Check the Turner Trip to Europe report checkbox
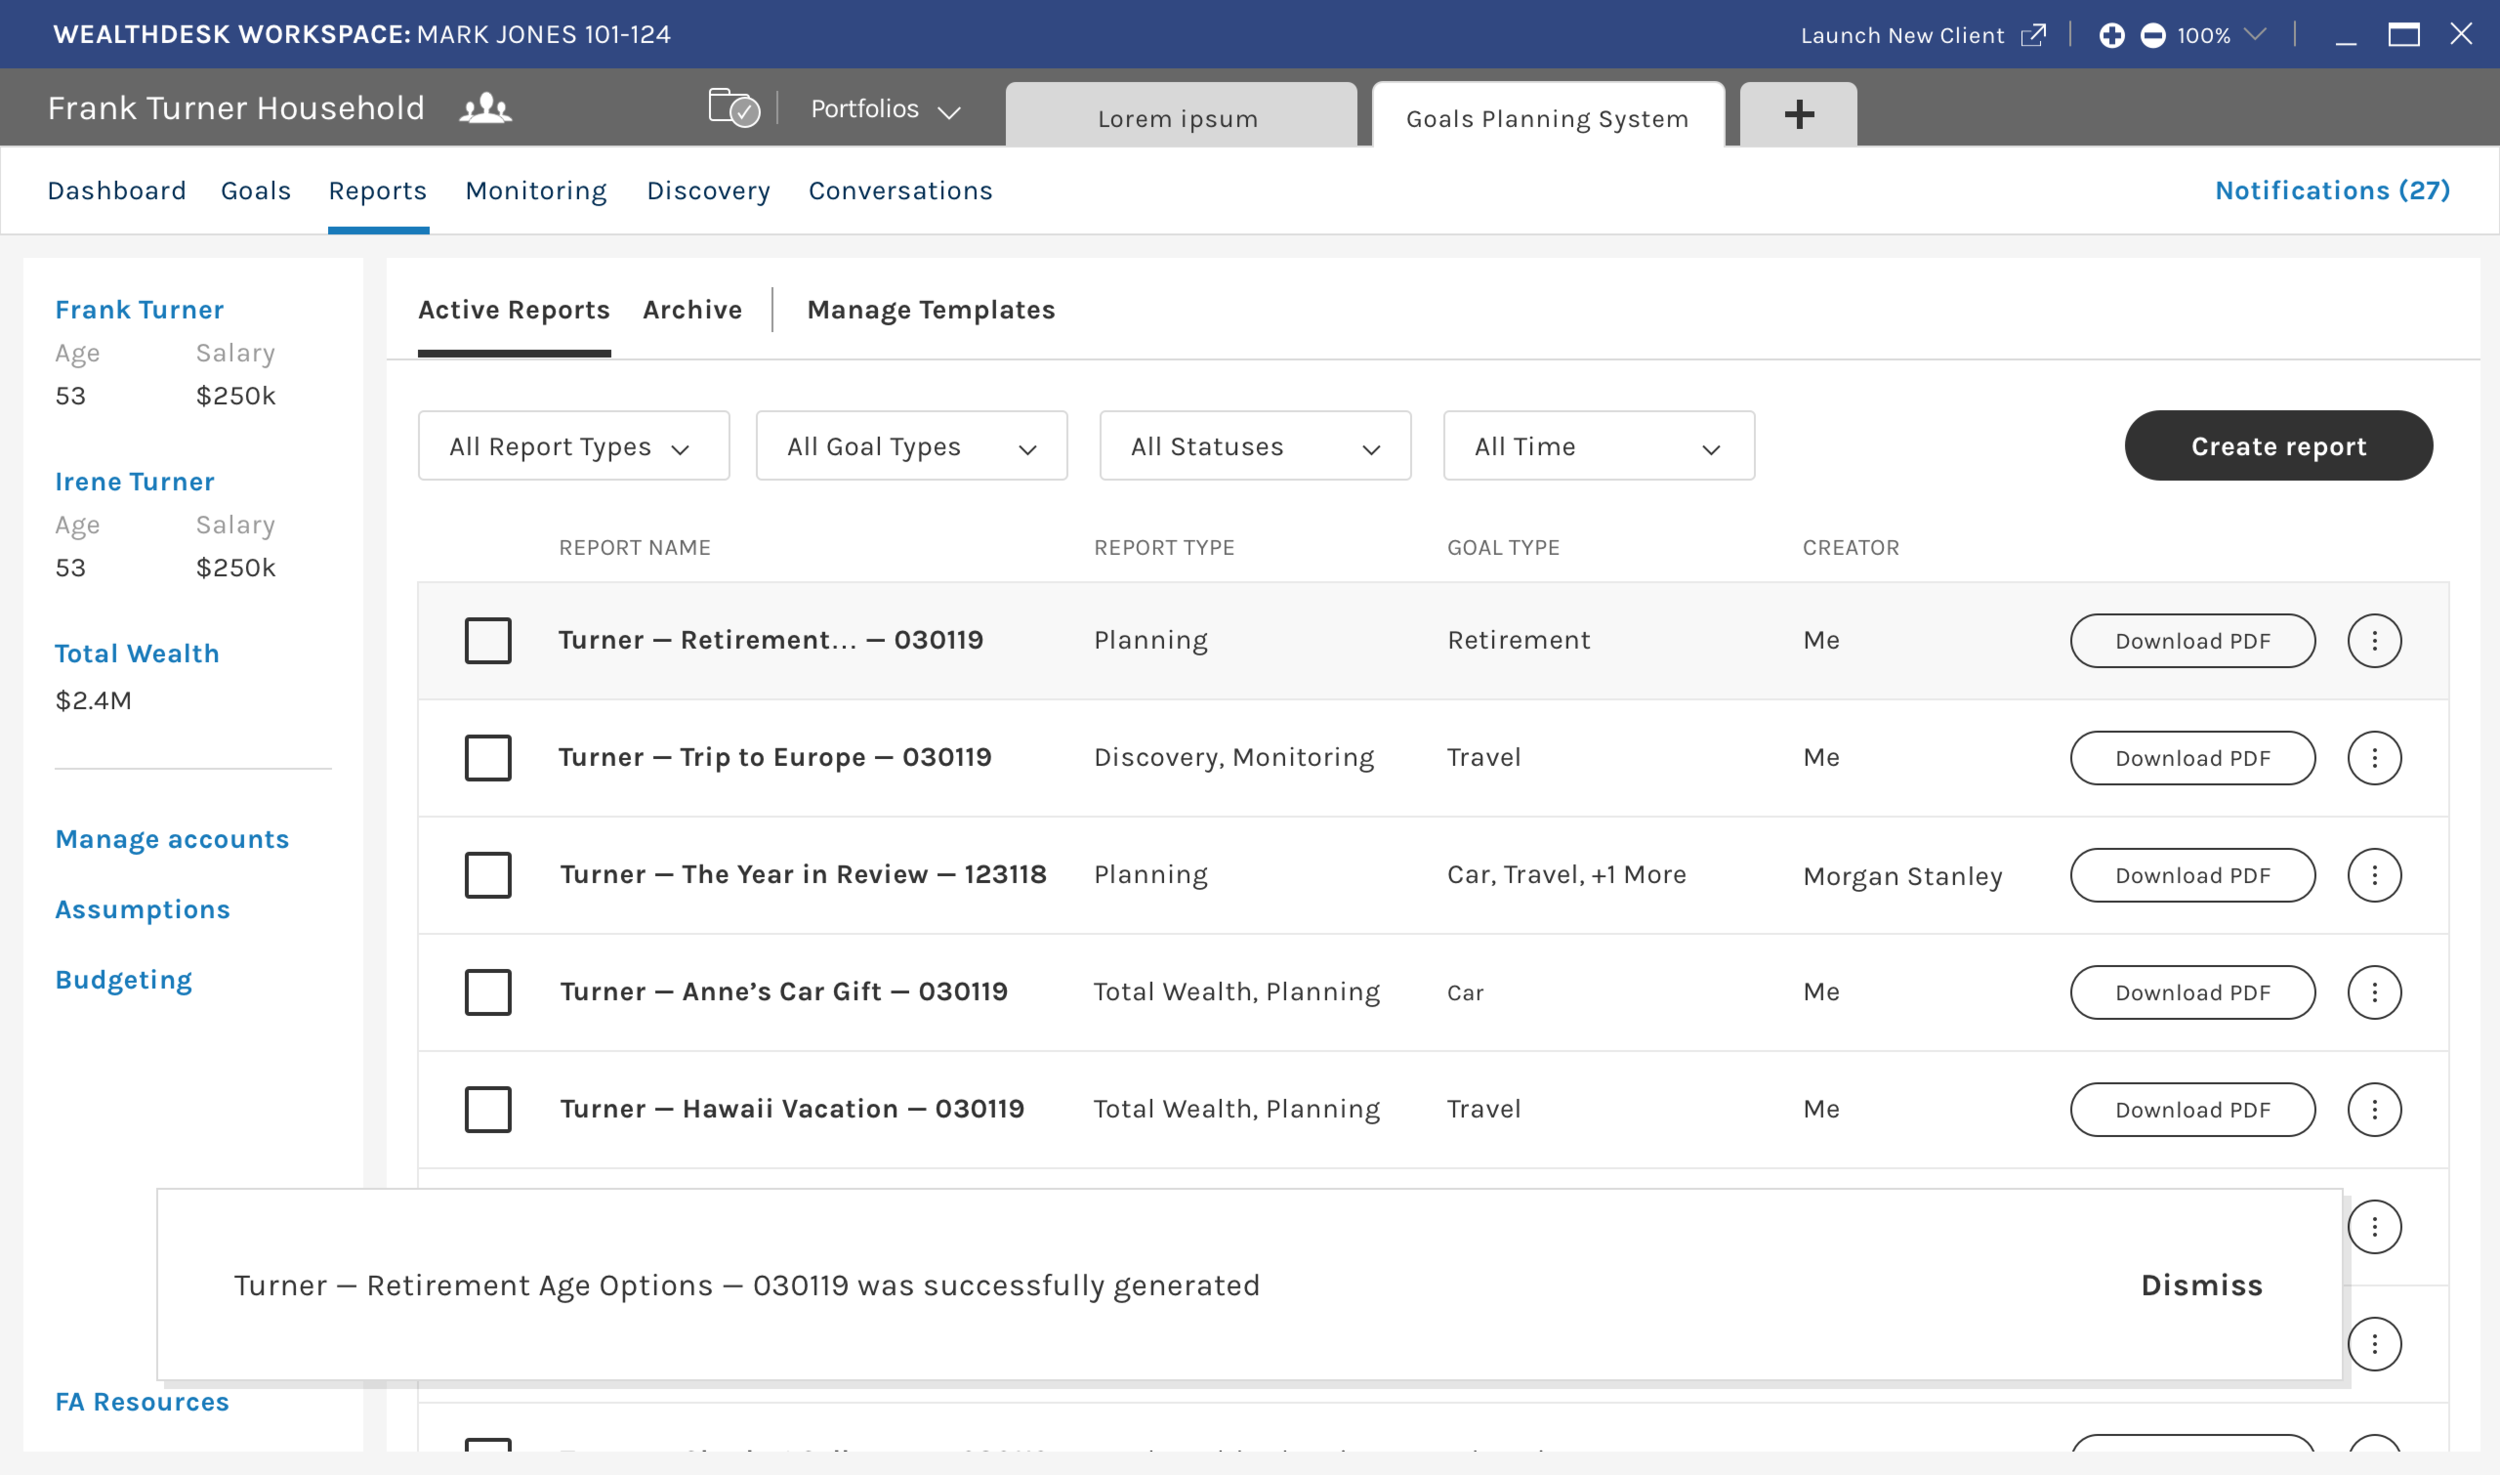The height and width of the screenshot is (1475, 2500). pyautogui.click(x=488, y=758)
